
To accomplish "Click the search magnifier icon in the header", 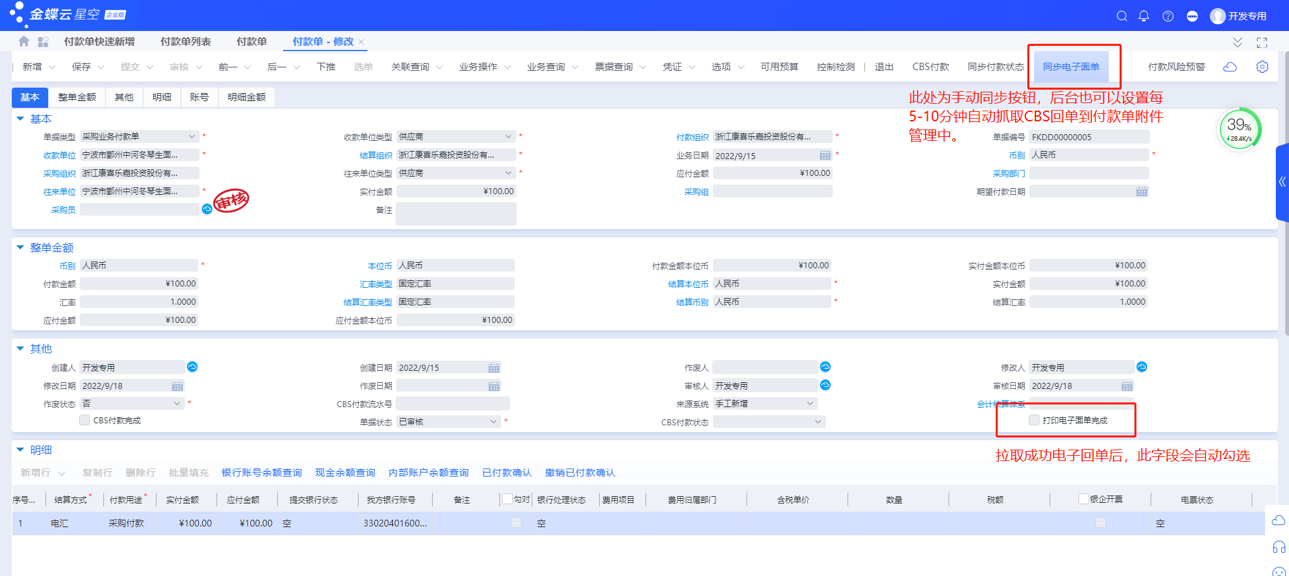I will click(x=1122, y=16).
